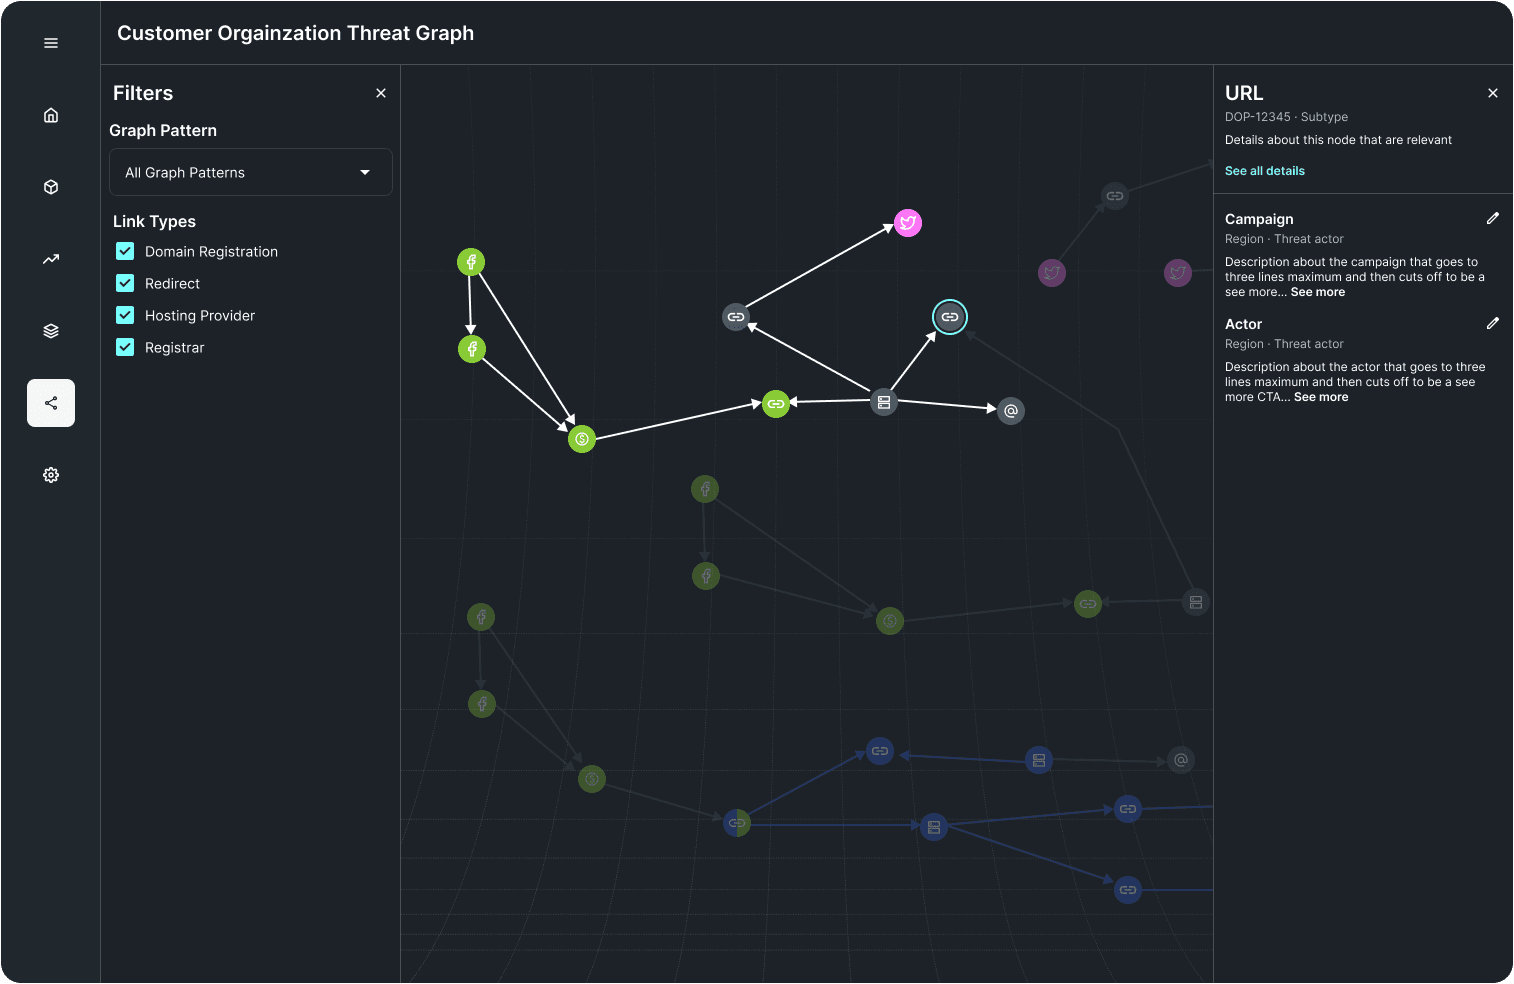The width and height of the screenshot is (1514, 984).
Task: Expand Campaign description with See more
Action: 1317,292
